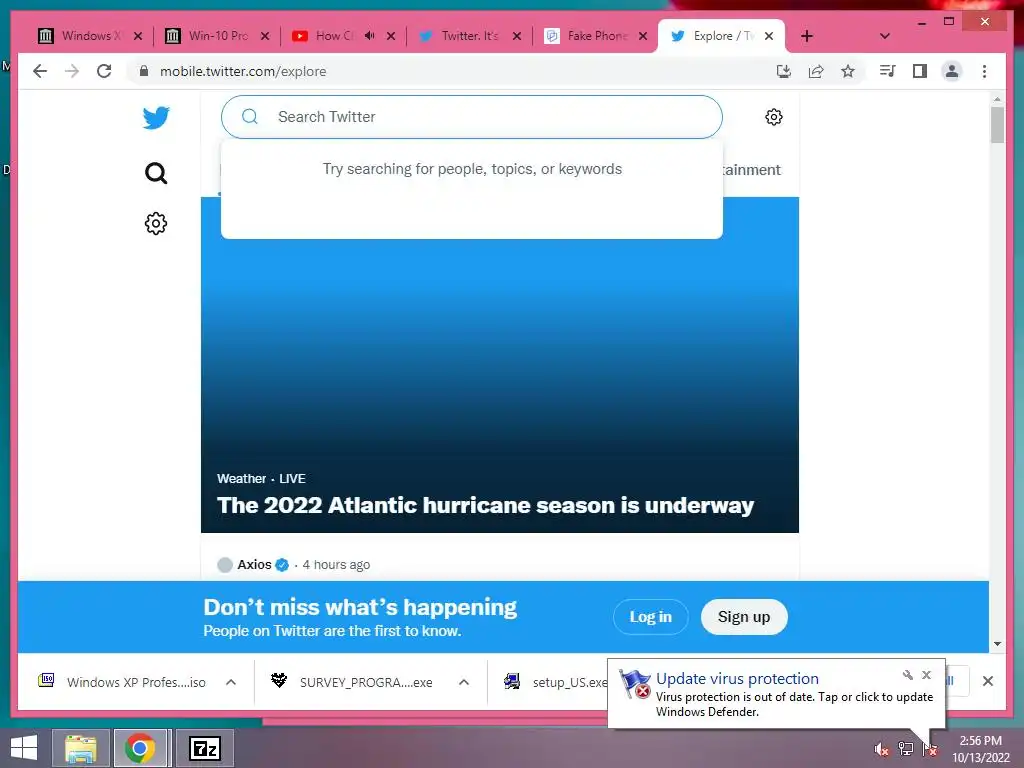Screen dimensions: 1024x768
Task: Switch to the Fake Phone tab
Action: point(596,36)
